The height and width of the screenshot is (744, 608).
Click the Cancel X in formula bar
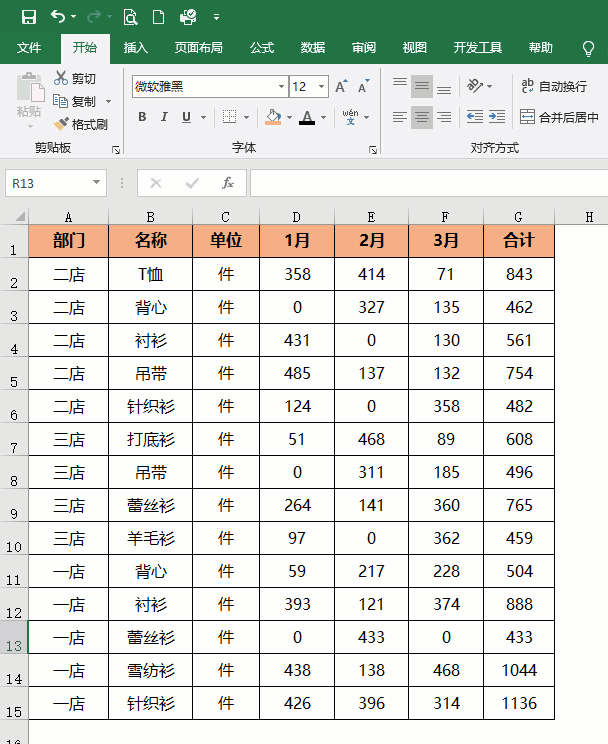[x=156, y=183]
